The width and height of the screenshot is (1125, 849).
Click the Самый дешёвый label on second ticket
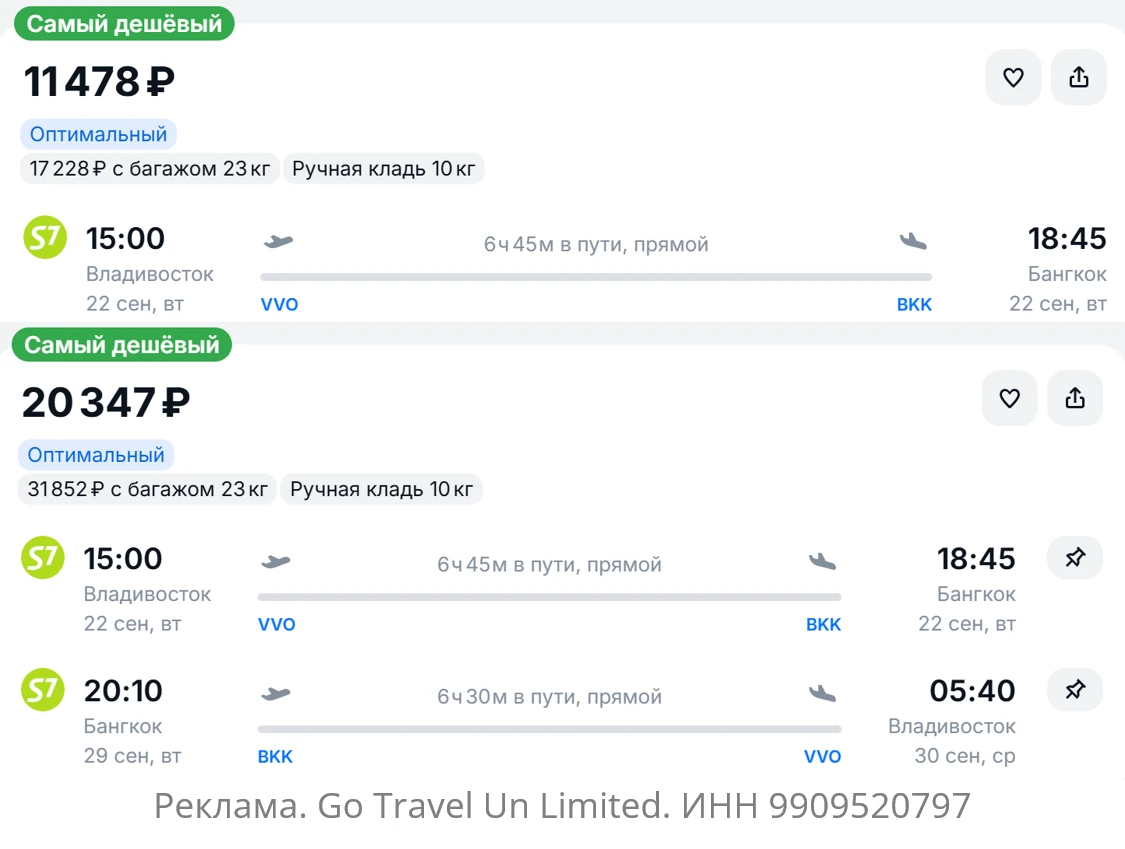coord(122,345)
